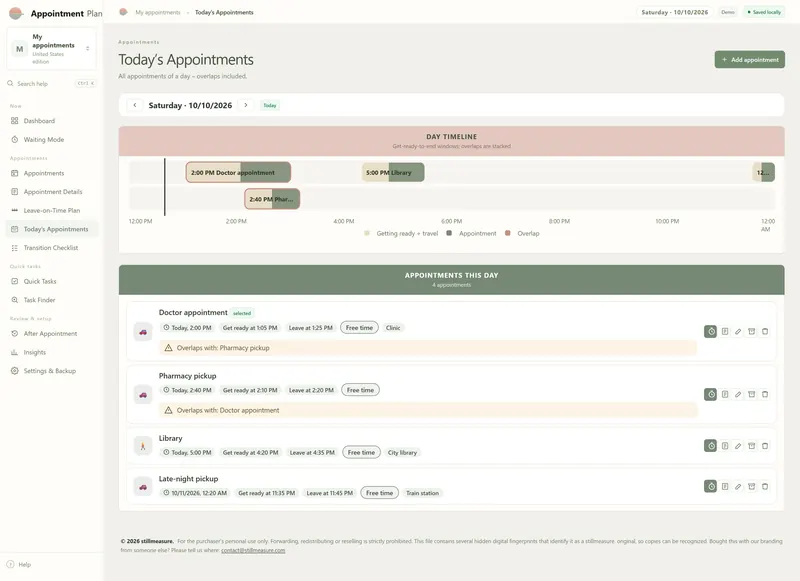Expand the My appointments workspace switcher

pos(52,49)
